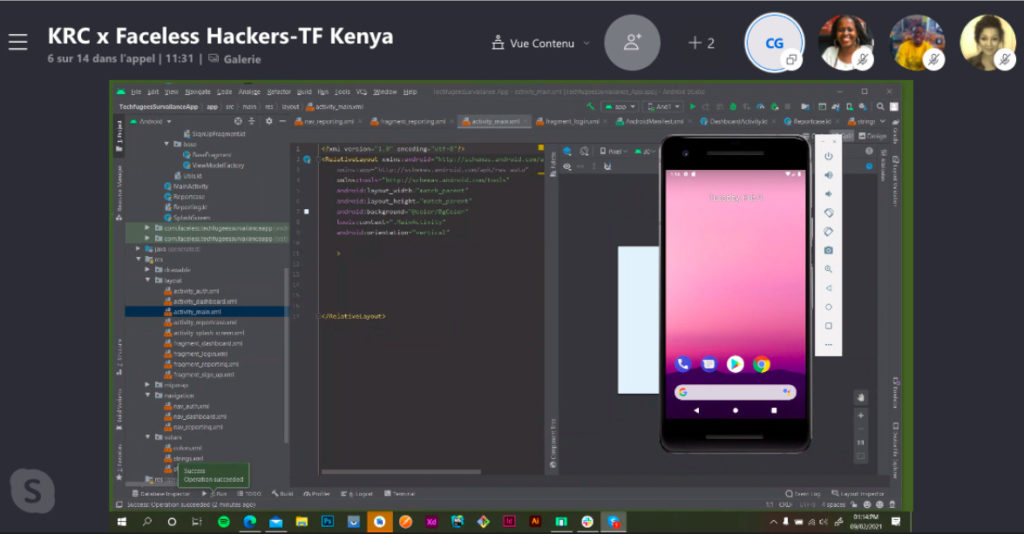Image resolution: width=1024 pixels, height=534 pixels.
Task: Select activity_auth.xml in the layout folder
Action: click(x=192, y=291)
